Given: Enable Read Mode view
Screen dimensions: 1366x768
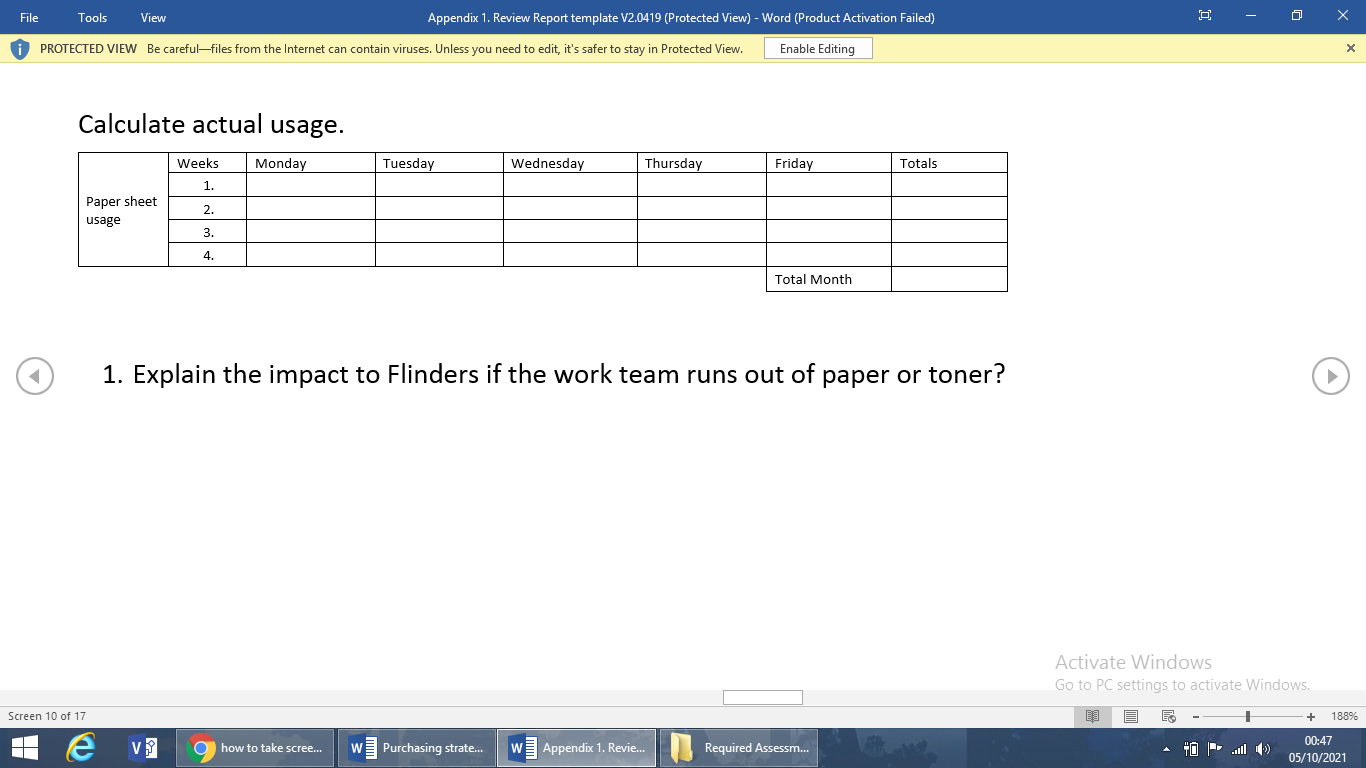Looking at the screenshot, I should (x=1092, y=716).
